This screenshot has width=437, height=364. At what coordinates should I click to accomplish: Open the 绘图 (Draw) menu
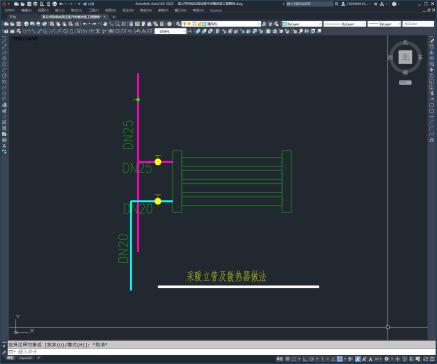[110, 10]
